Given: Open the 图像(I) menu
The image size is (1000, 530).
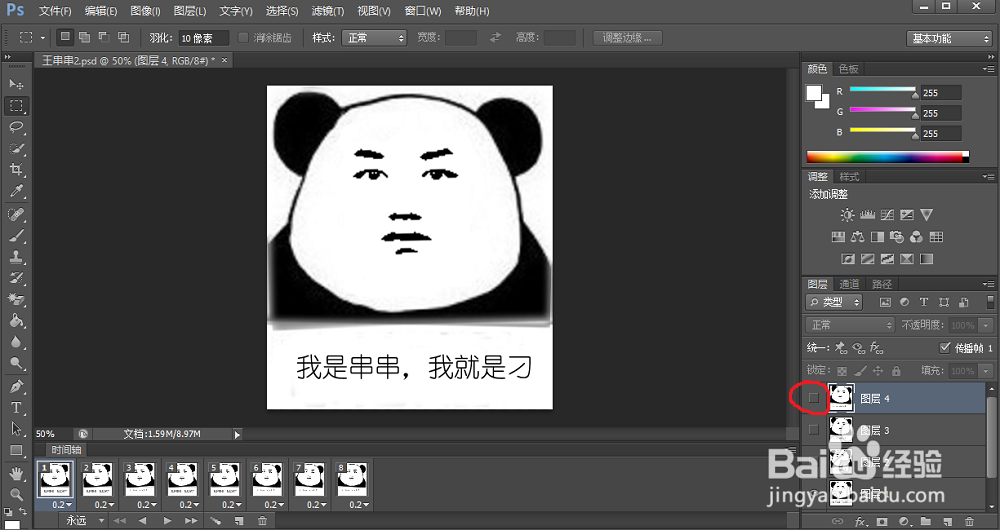Looking at the screenshot, I should [145, 11].
